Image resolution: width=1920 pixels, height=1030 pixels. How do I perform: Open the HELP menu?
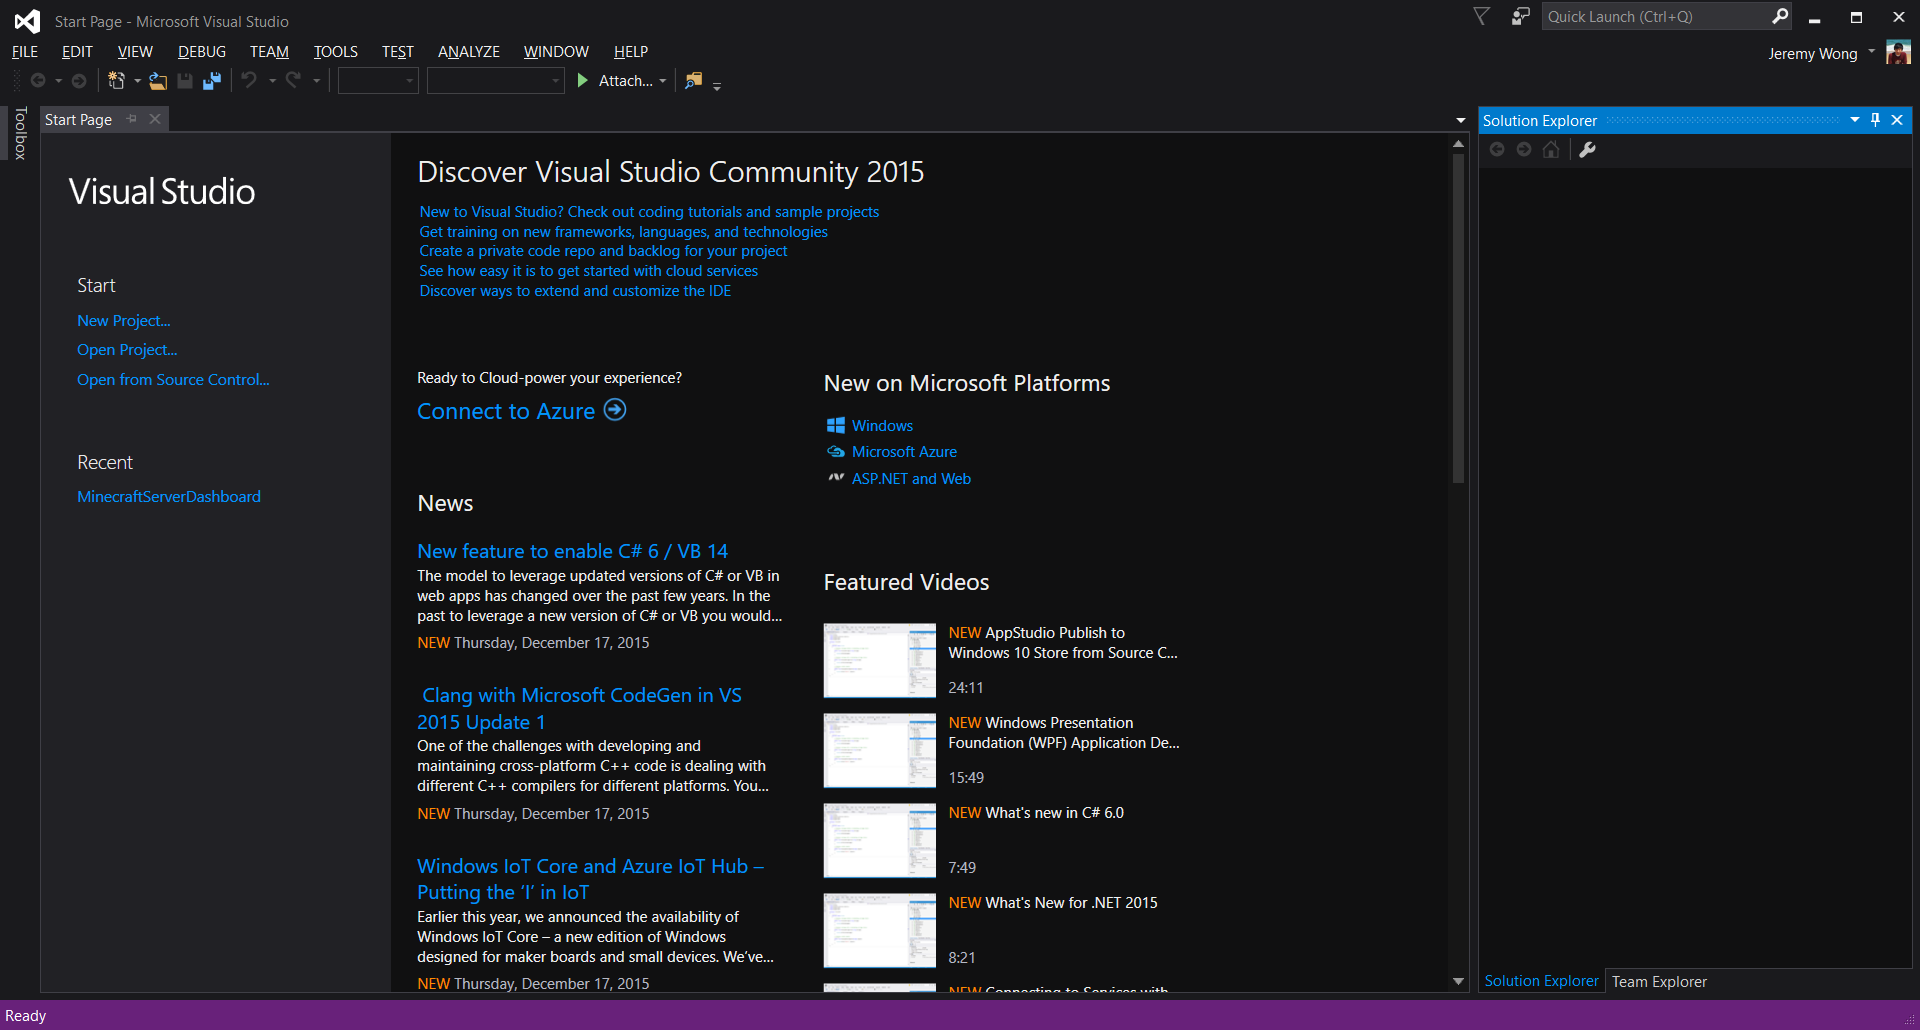tap(631, 52)
